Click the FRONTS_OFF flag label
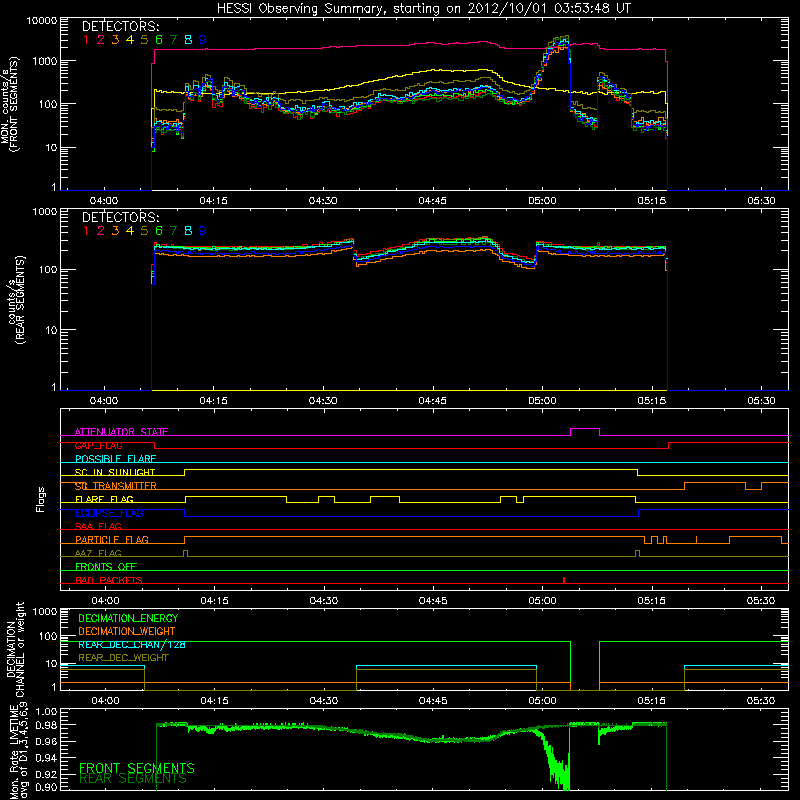800x800 pixels. 106,567
